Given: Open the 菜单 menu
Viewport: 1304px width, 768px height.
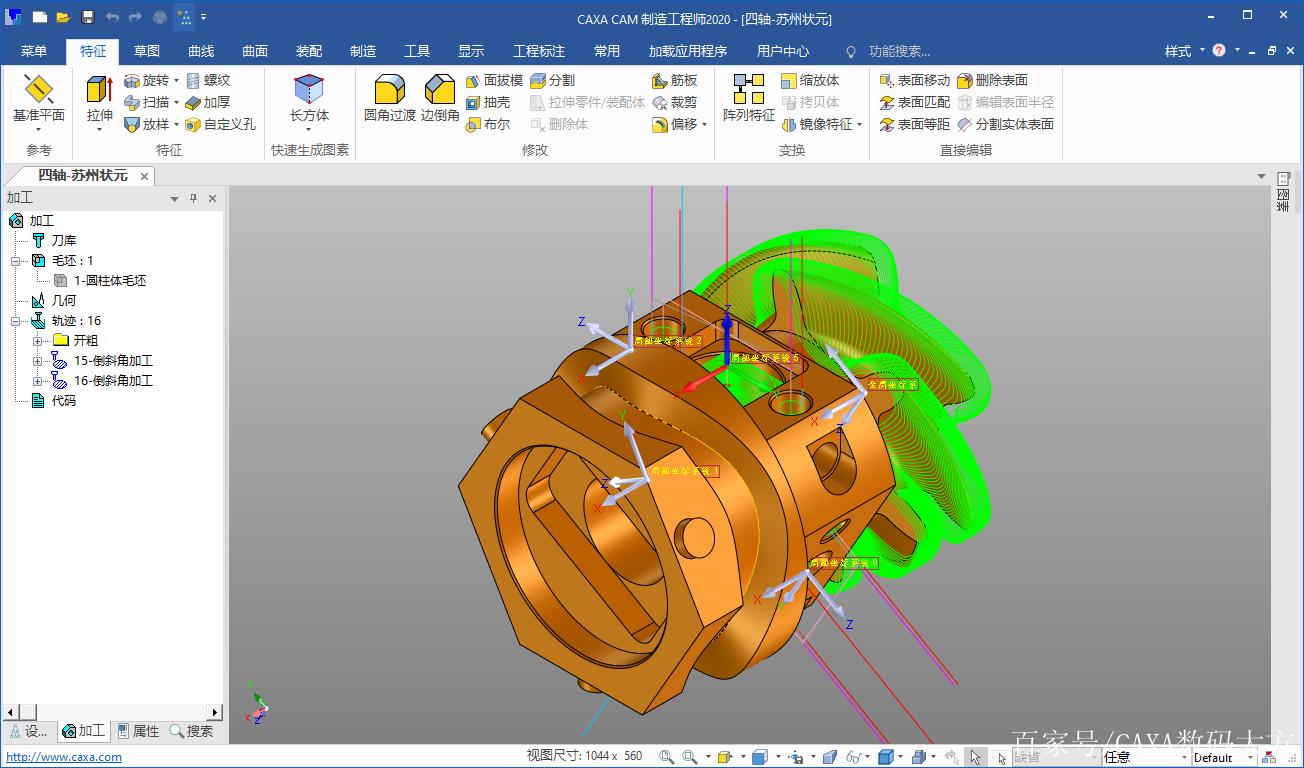Looking at the screenshot, I should (x=34, y=51).
